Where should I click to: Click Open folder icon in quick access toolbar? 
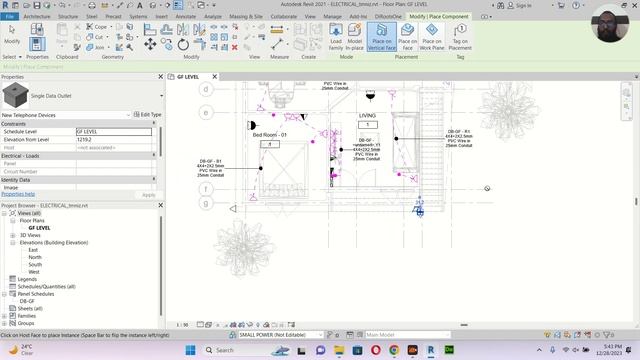27,5
